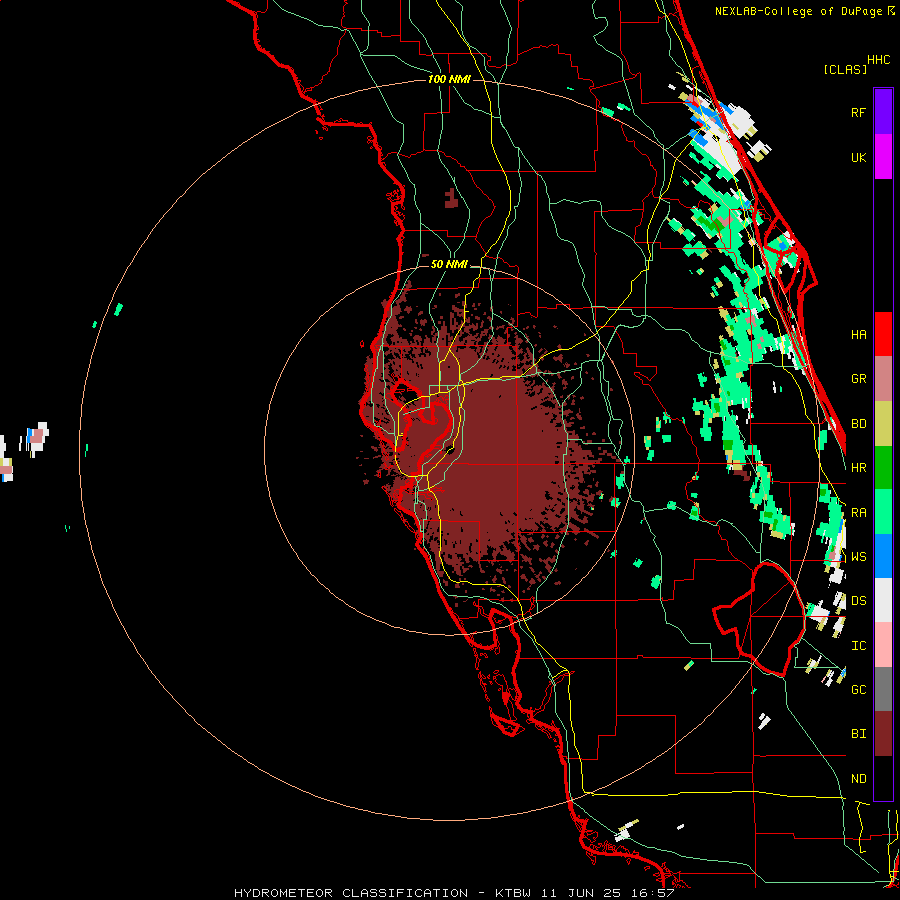Click the Hydrometeor Classification KTBW timestamp caption
The height and width of the screenshot is (900, 900).
(454, 893)
